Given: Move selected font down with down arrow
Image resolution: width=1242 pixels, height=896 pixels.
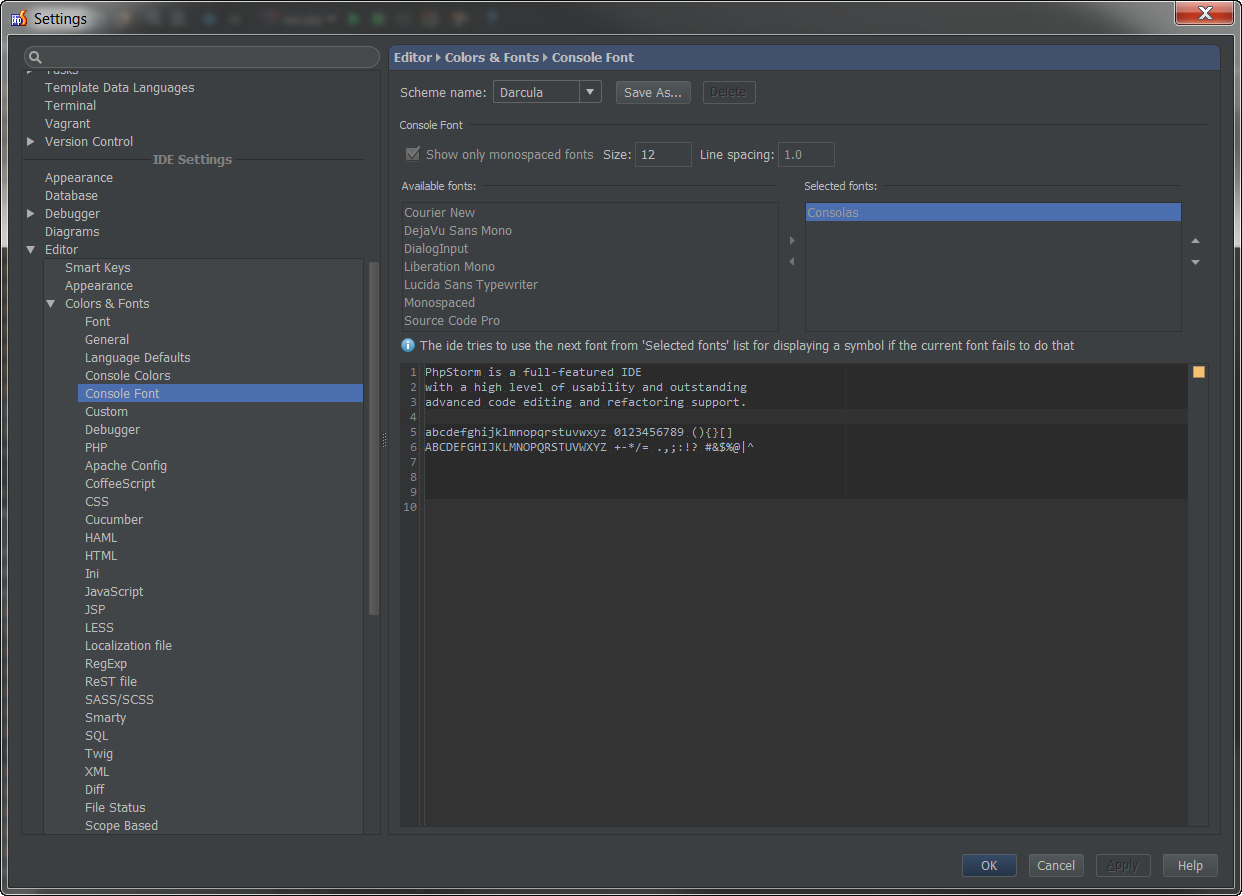Looking at the screenshot, I should click(x=1195, y=262).
